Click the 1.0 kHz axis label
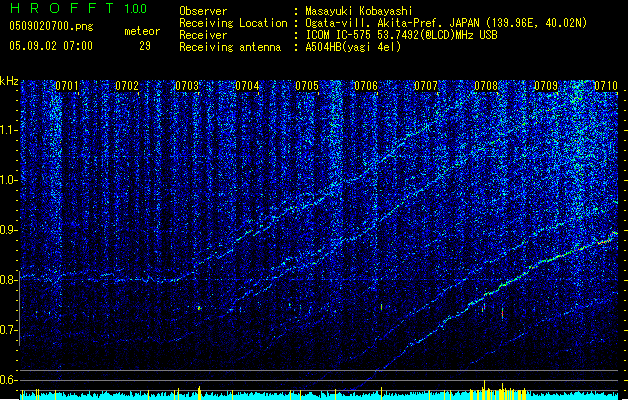 click(x=9, y=180)
